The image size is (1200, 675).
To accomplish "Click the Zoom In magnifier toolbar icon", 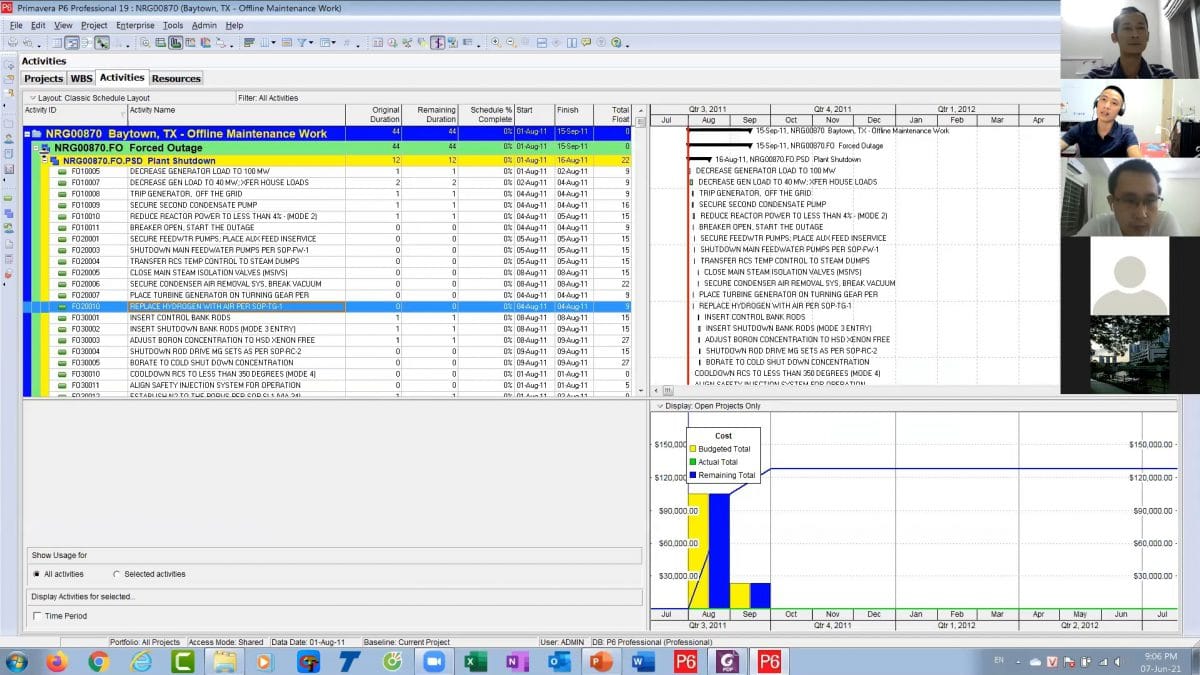I will pos(496,43).
